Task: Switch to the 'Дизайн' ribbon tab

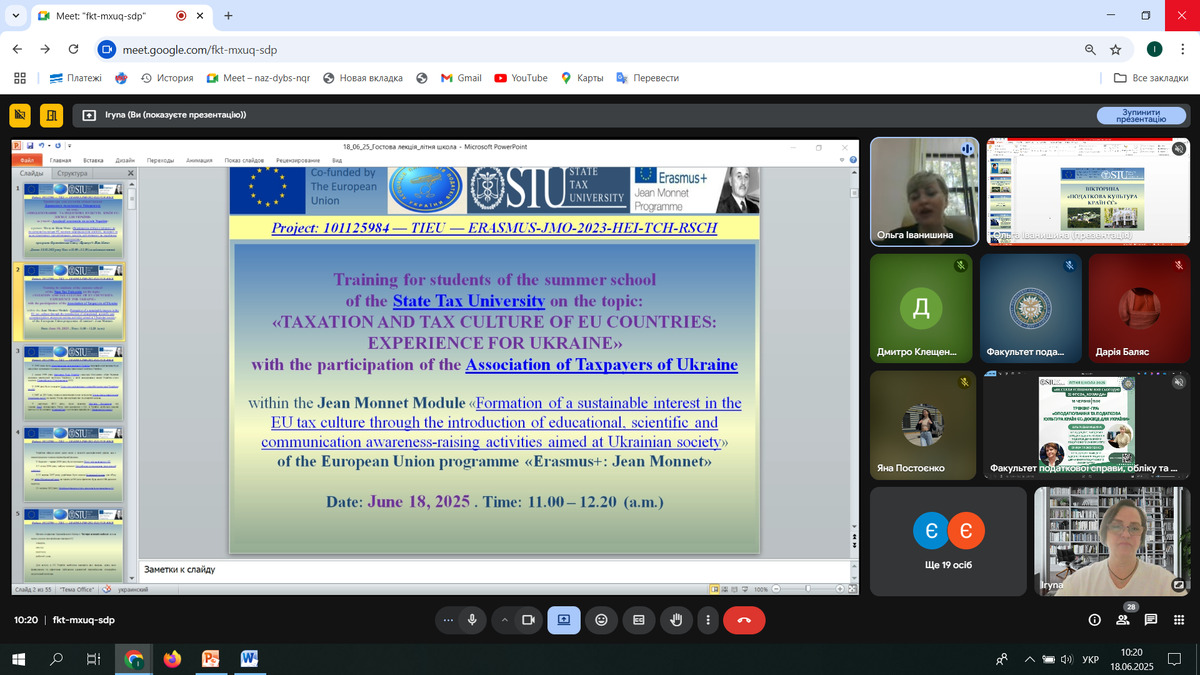Action: (125, 160)
